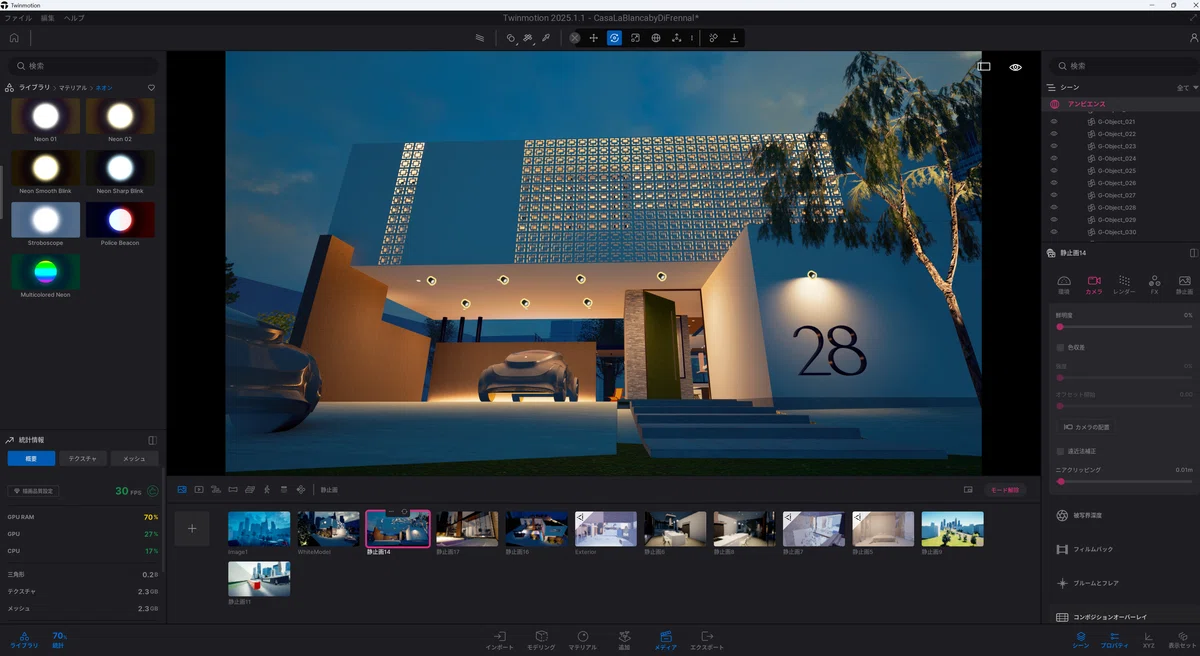Enable the 色収差 checkbox
This screenshot has width=1200, height=656.
[1060, 347]
